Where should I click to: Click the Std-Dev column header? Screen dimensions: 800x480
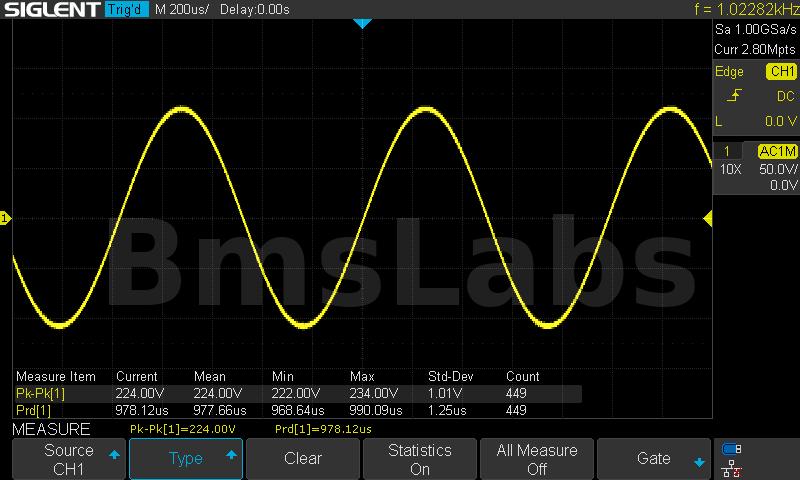(x=451, y=376)
